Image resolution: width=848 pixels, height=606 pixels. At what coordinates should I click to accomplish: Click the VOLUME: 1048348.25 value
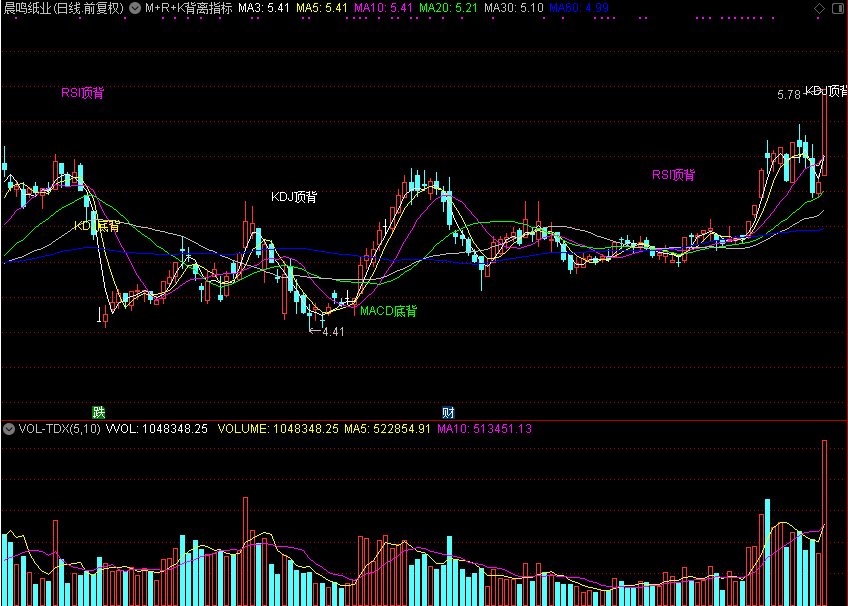278,429
